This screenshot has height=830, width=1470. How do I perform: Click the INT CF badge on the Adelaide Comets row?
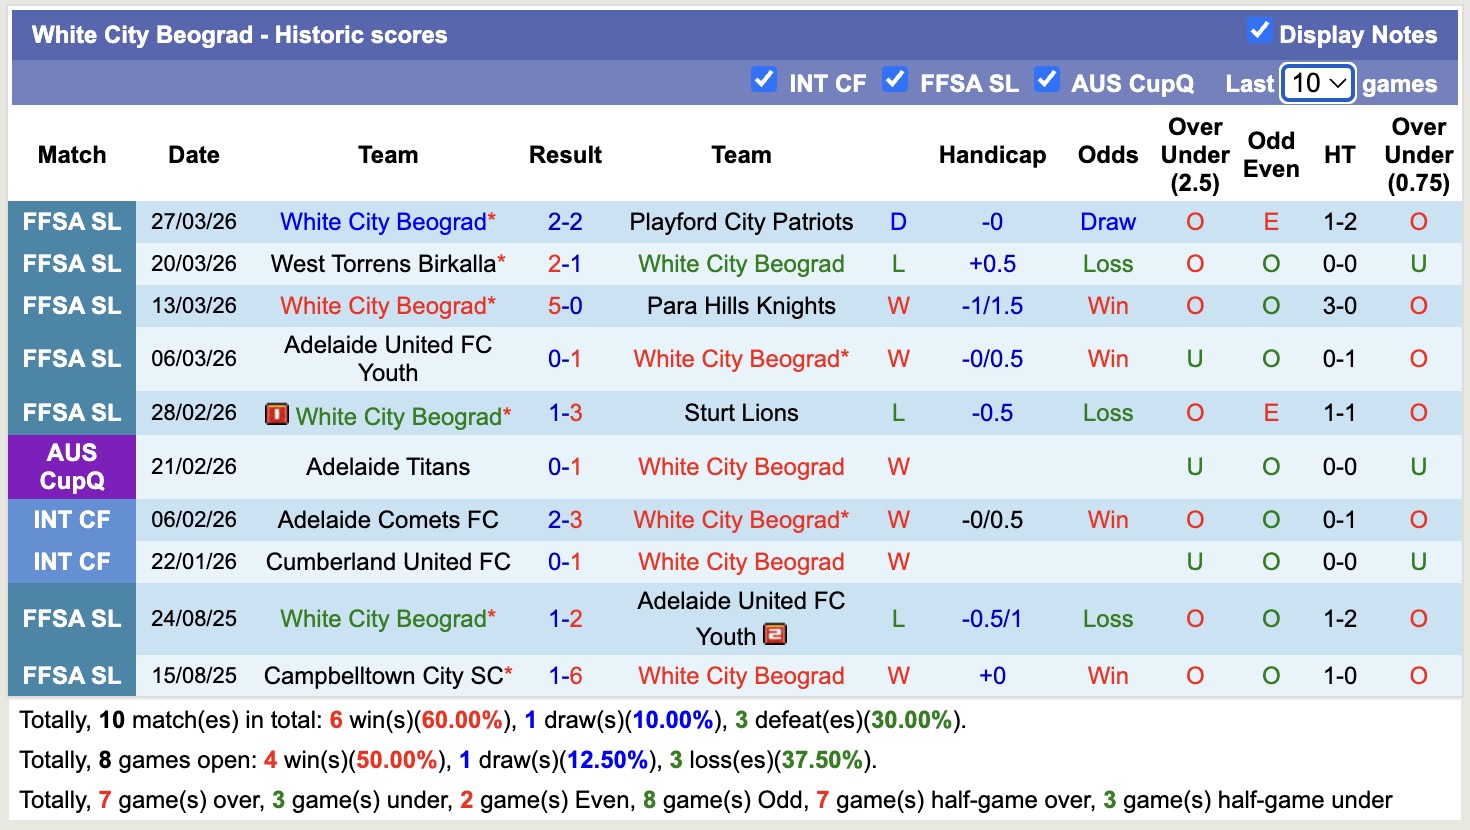pyautogui.click(x=71, y=519)
